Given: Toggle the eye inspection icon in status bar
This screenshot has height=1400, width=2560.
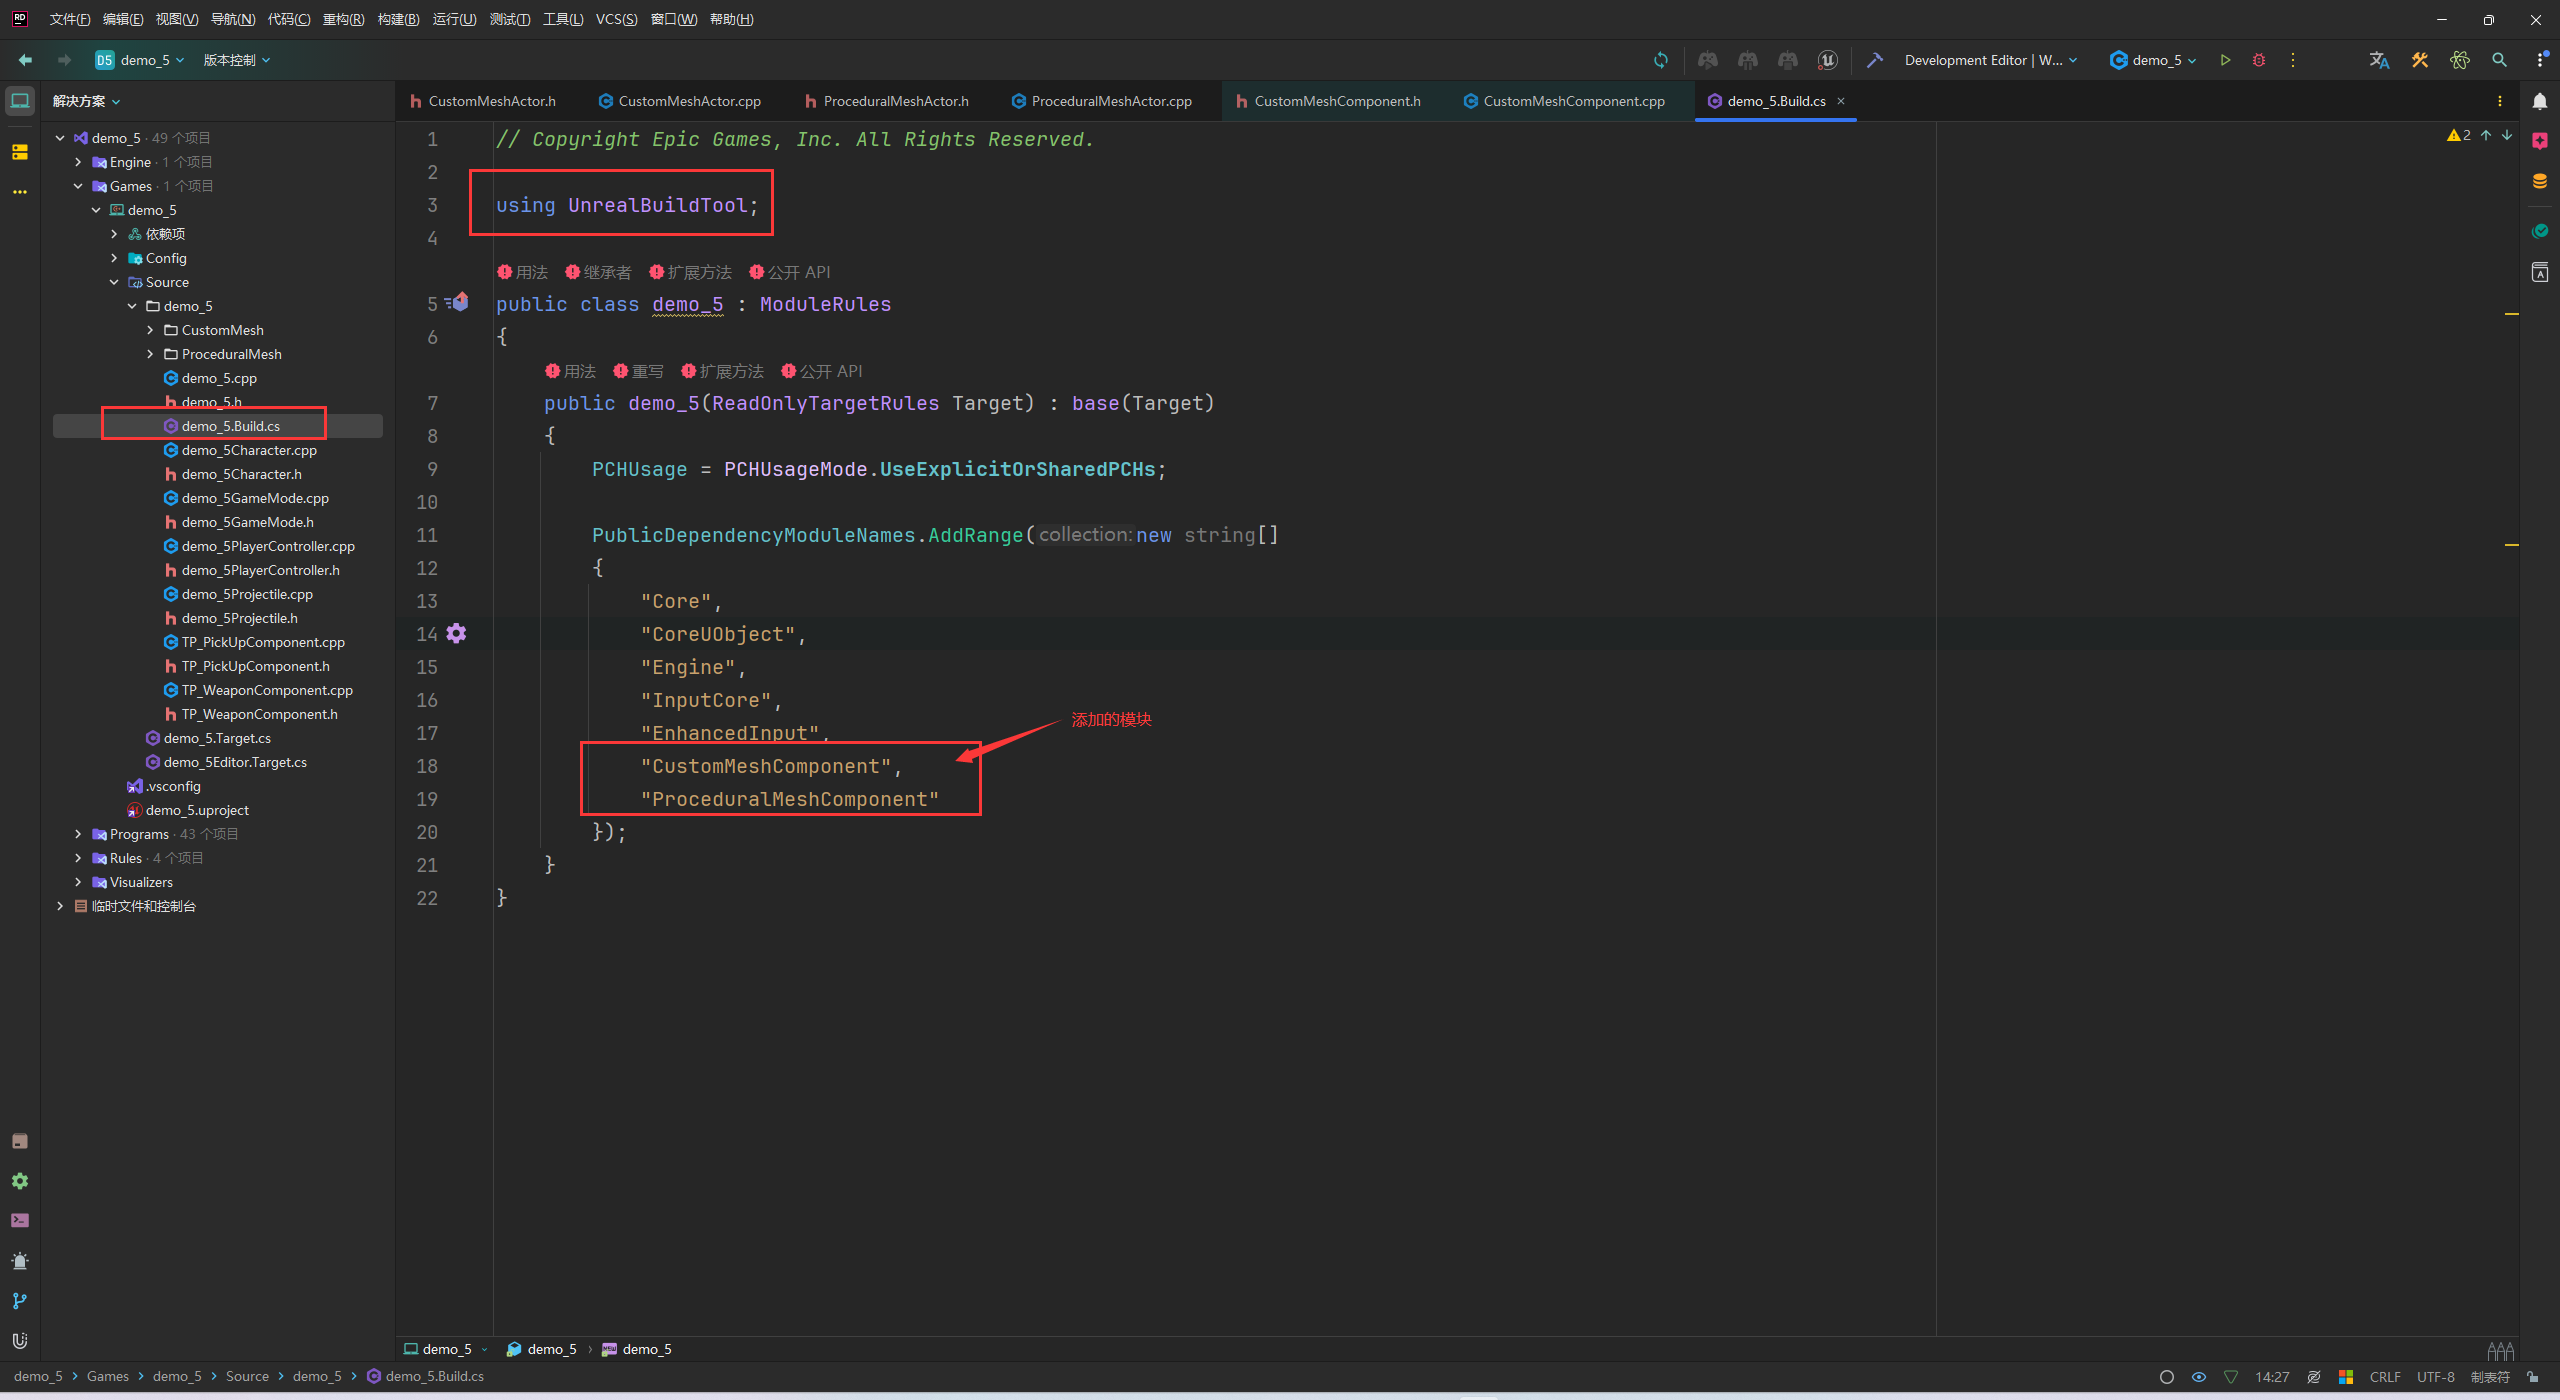Looking at the screenshot, I should (x=2199, y=1377).
